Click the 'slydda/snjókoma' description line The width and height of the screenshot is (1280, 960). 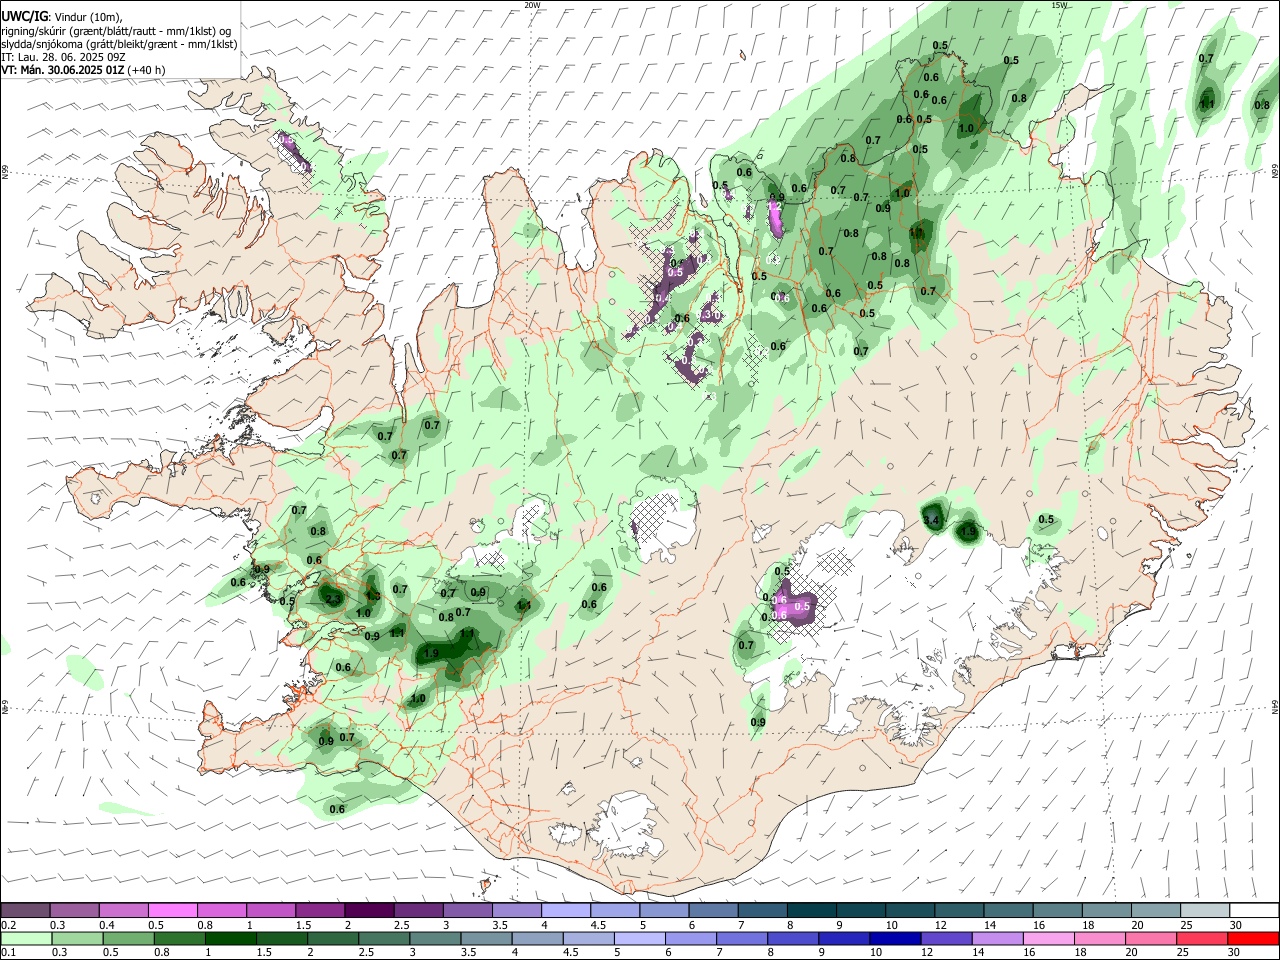point(119,44)
